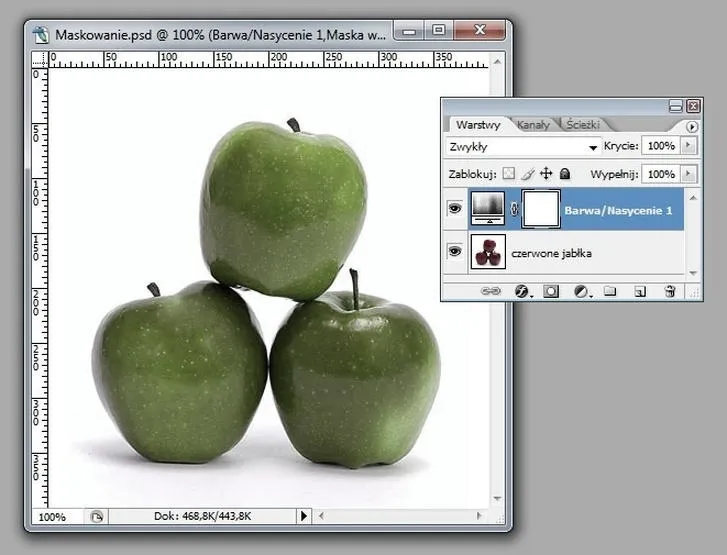
Task: Select the czerwone jabłka layer name
Action: [x=551, y=253]
